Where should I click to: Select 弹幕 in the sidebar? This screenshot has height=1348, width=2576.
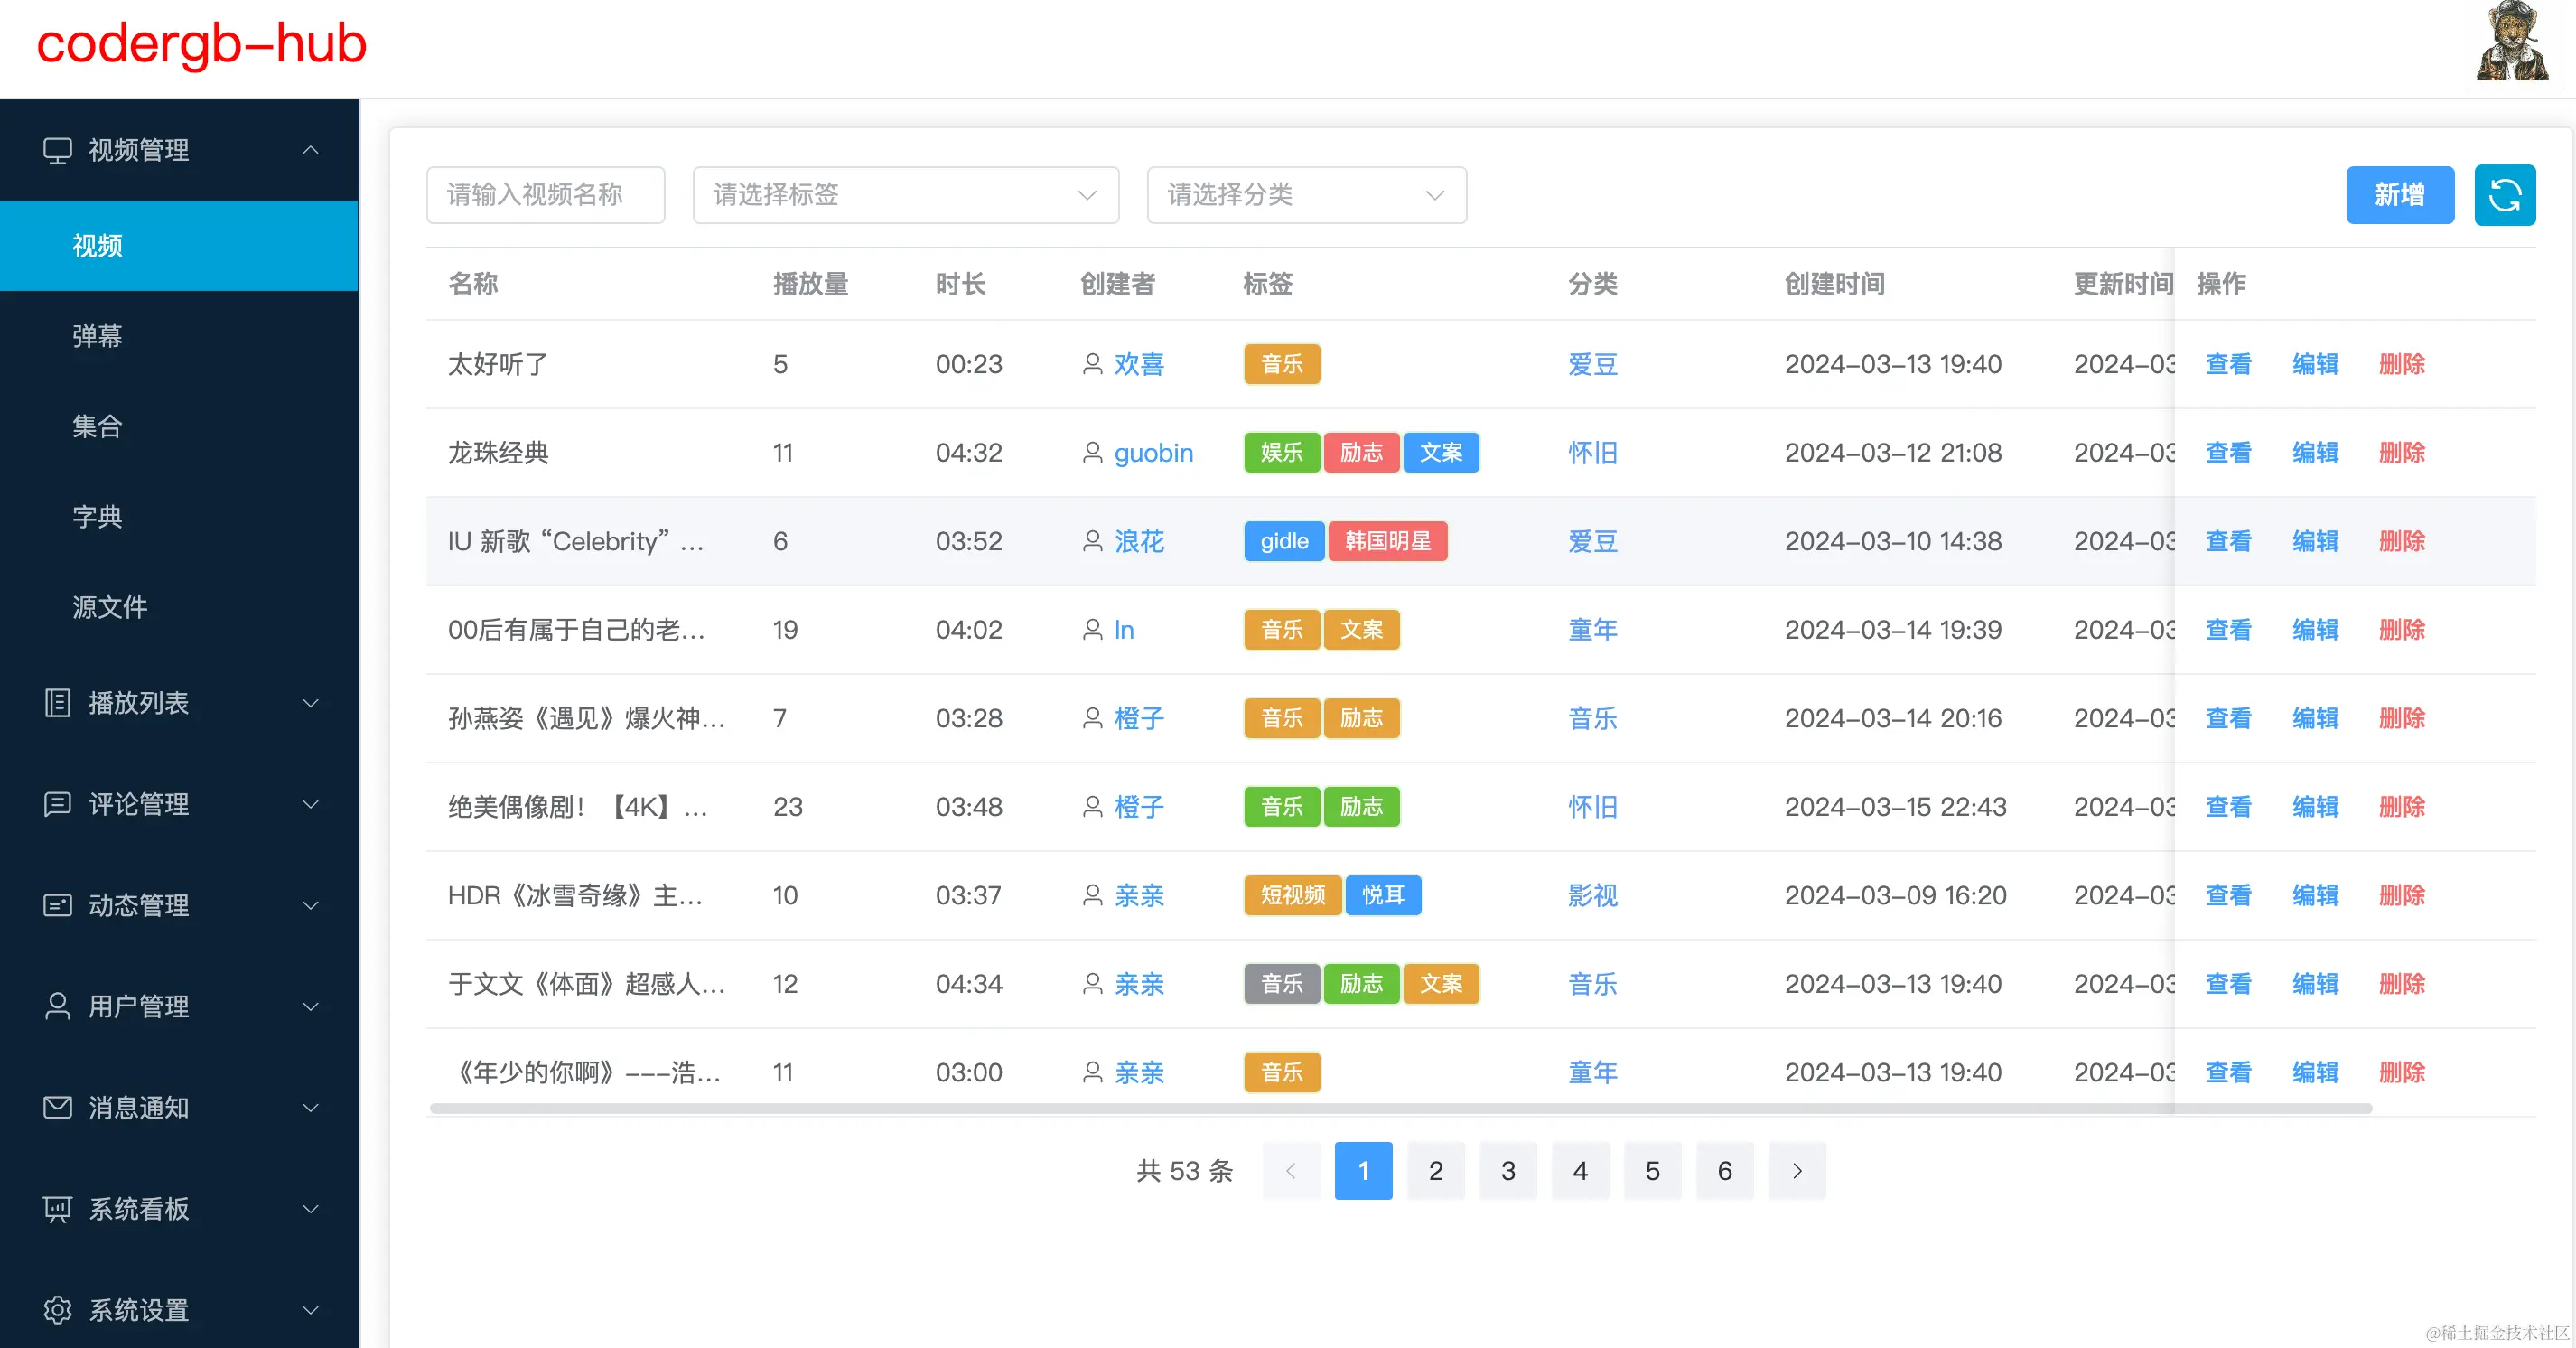97,336
